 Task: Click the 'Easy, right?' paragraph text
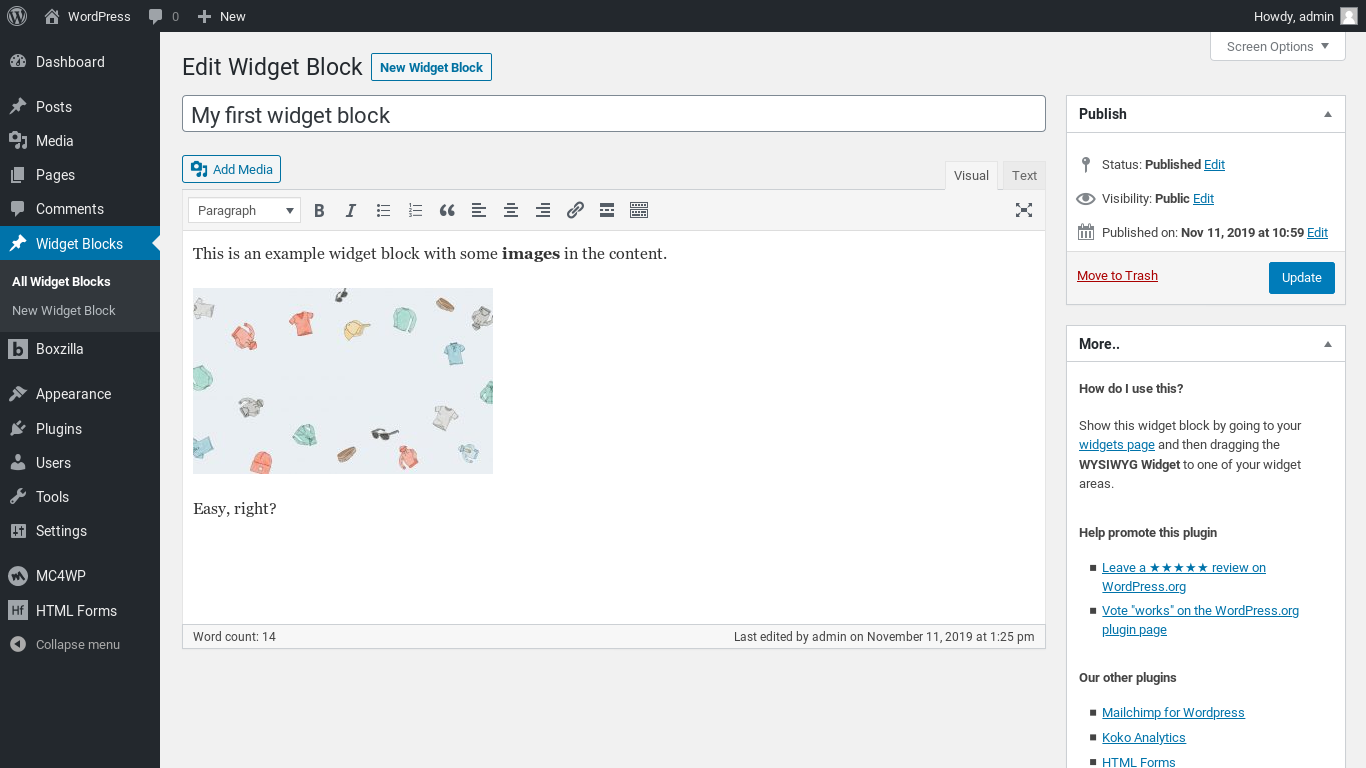click(235, 509)
